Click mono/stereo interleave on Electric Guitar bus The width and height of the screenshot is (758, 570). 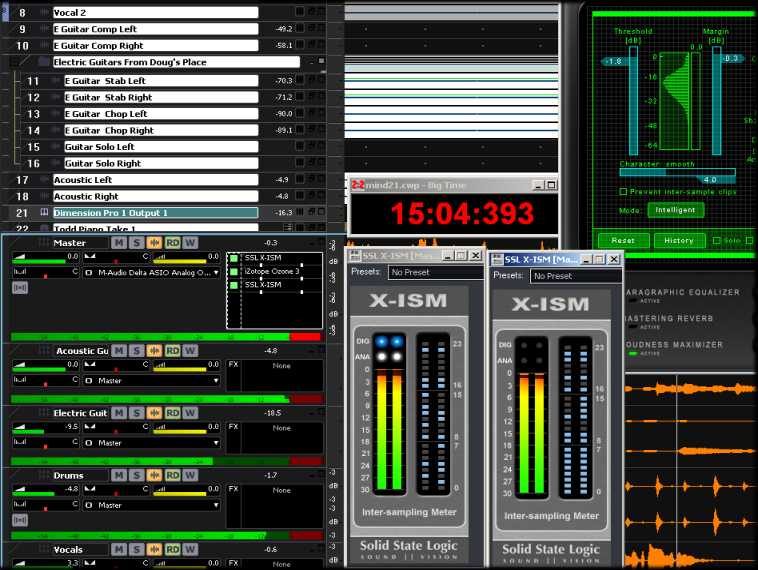[x=155, y=413]
